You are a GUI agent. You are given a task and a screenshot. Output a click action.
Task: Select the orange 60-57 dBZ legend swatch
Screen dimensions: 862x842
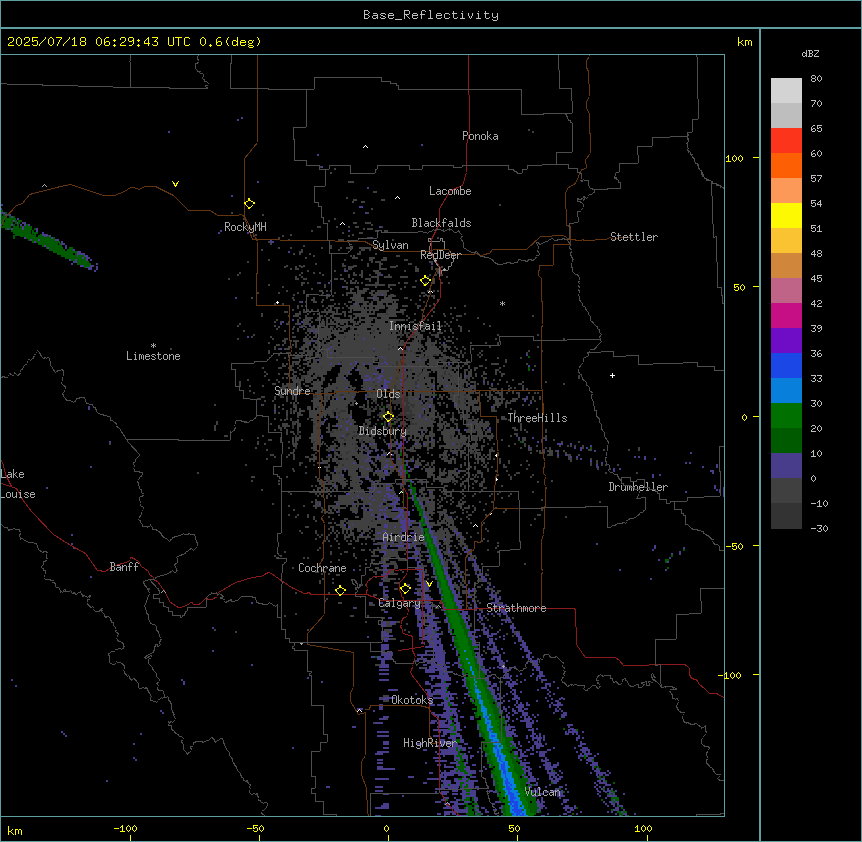point(786,165)
